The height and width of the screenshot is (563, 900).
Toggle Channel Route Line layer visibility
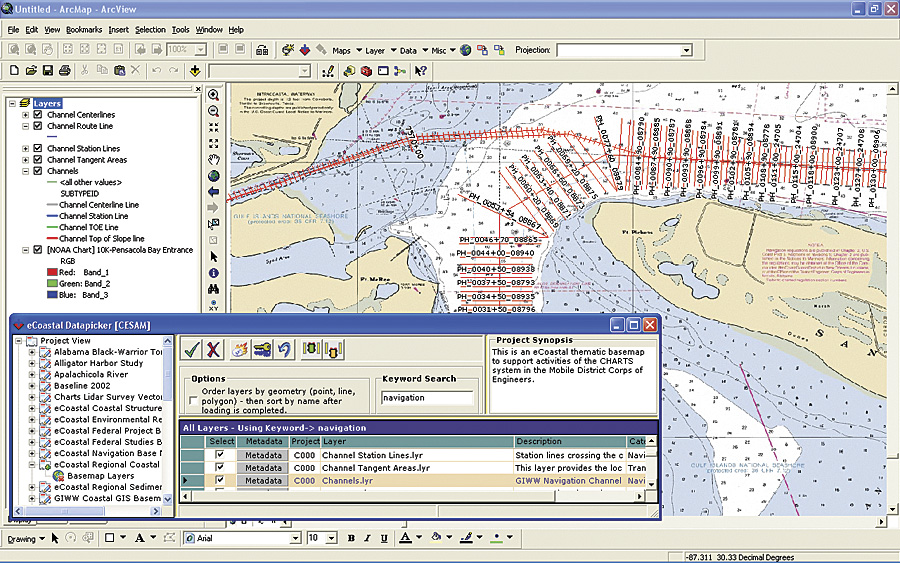(38, 126)
